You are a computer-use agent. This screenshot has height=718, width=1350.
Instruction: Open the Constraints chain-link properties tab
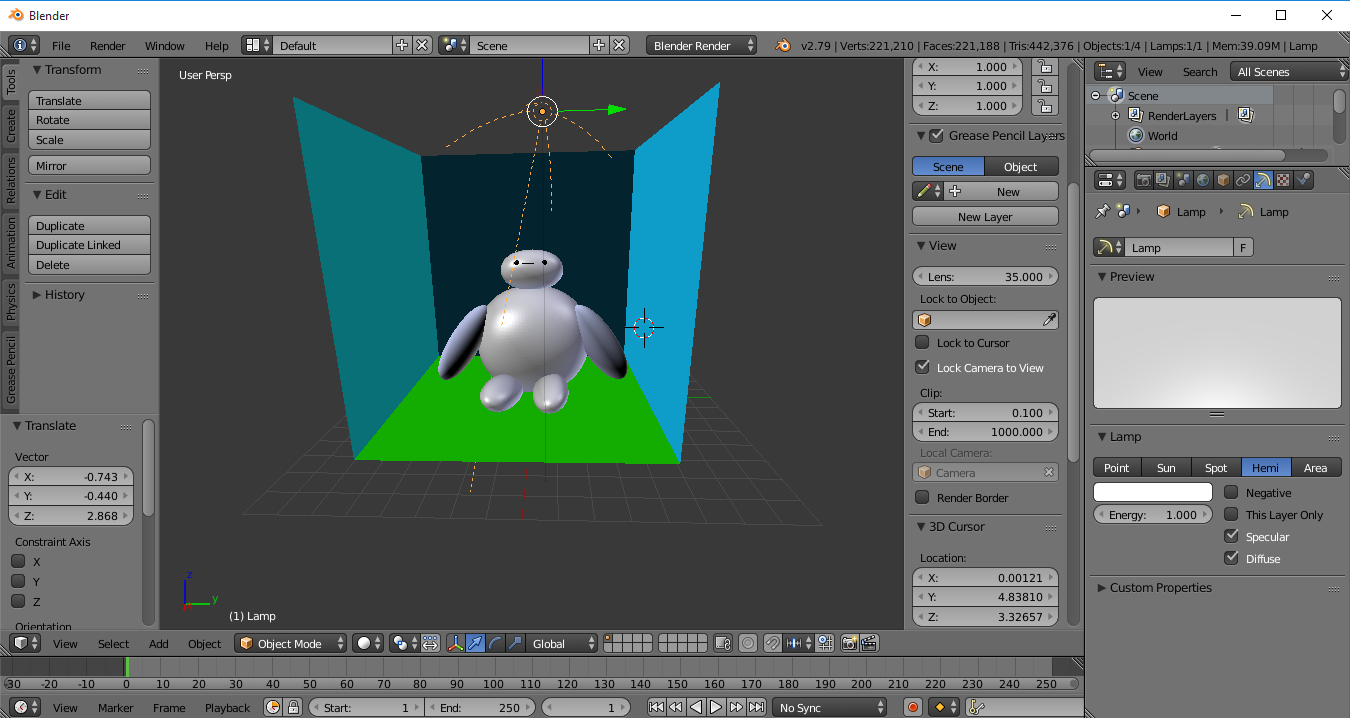tap(1243, 180)
